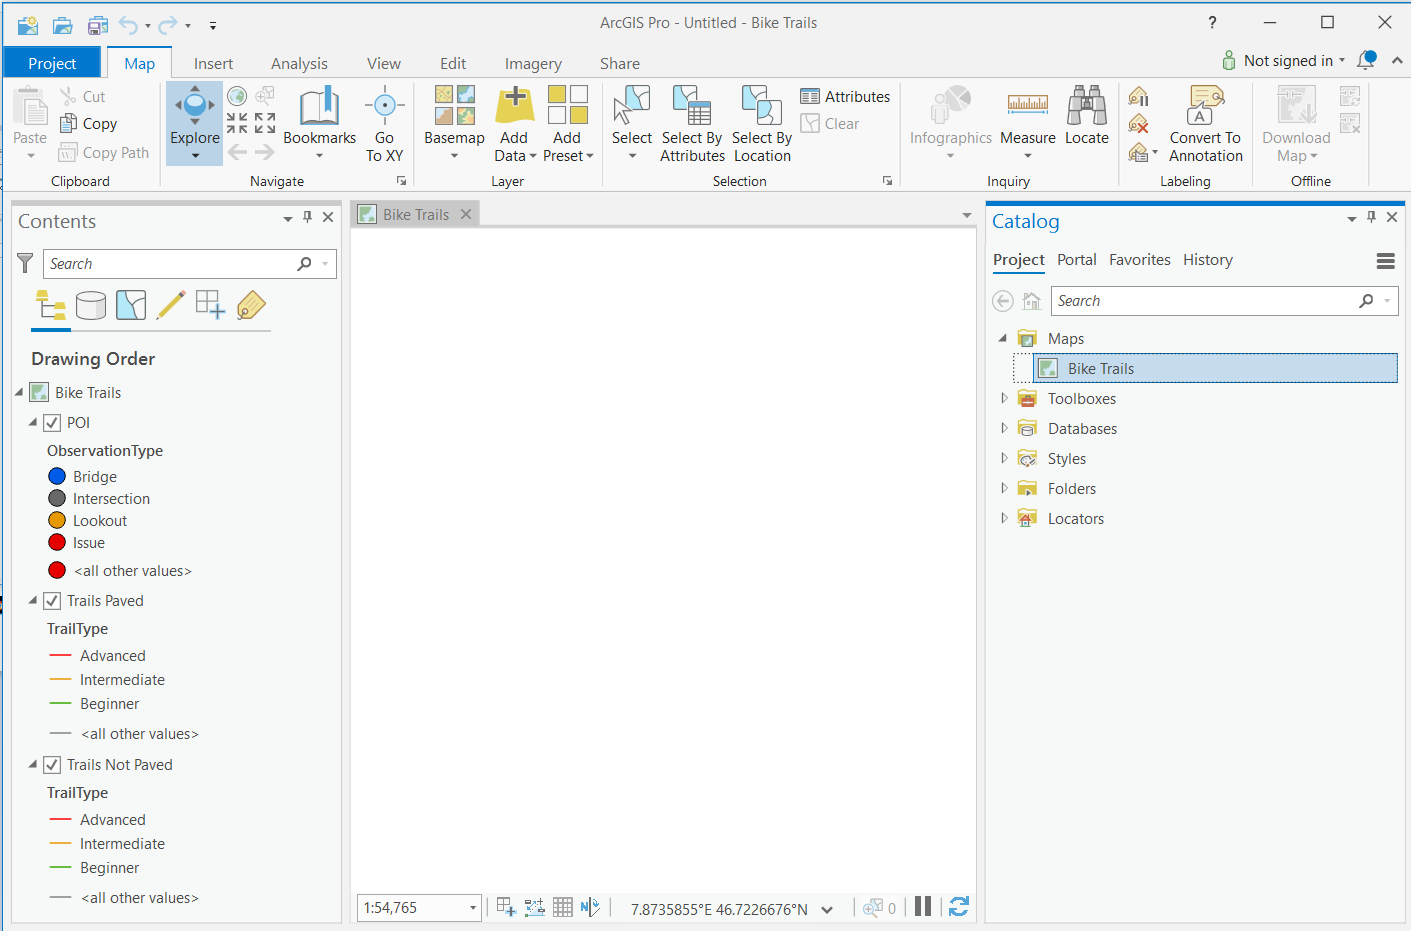Click the Attributes button in Selection group
Screen dimensions: 1411x931
click(x=845, y=96)
